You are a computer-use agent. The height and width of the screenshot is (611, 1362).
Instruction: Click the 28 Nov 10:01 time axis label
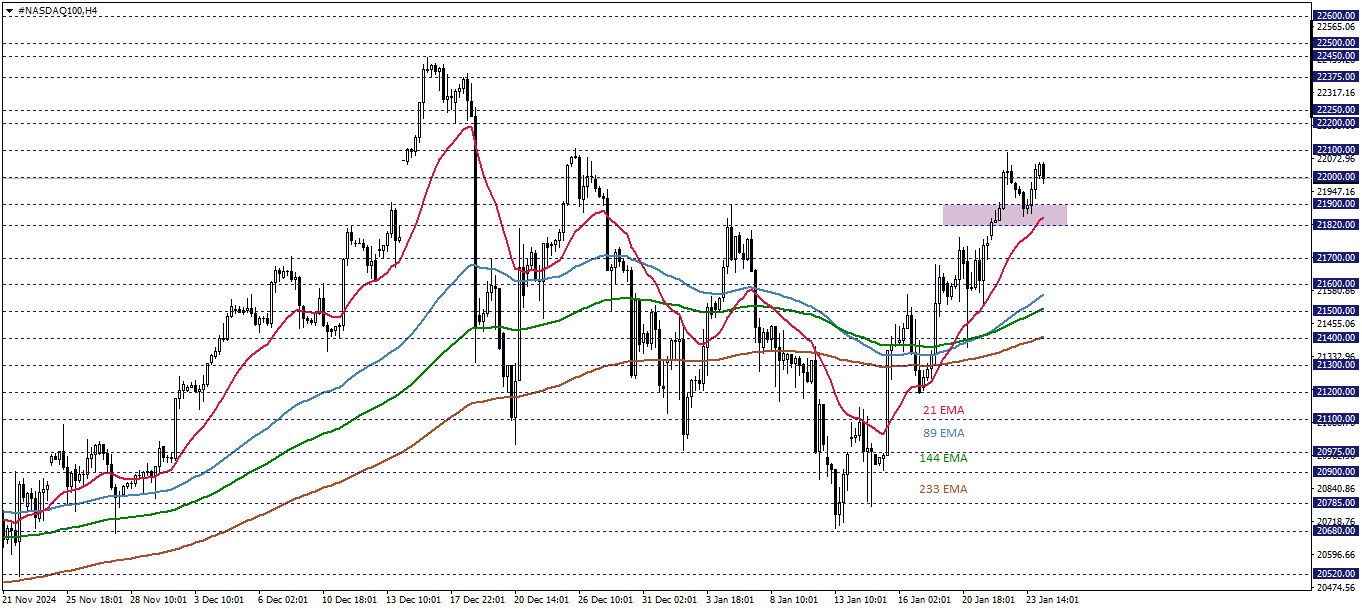point(158,601)
